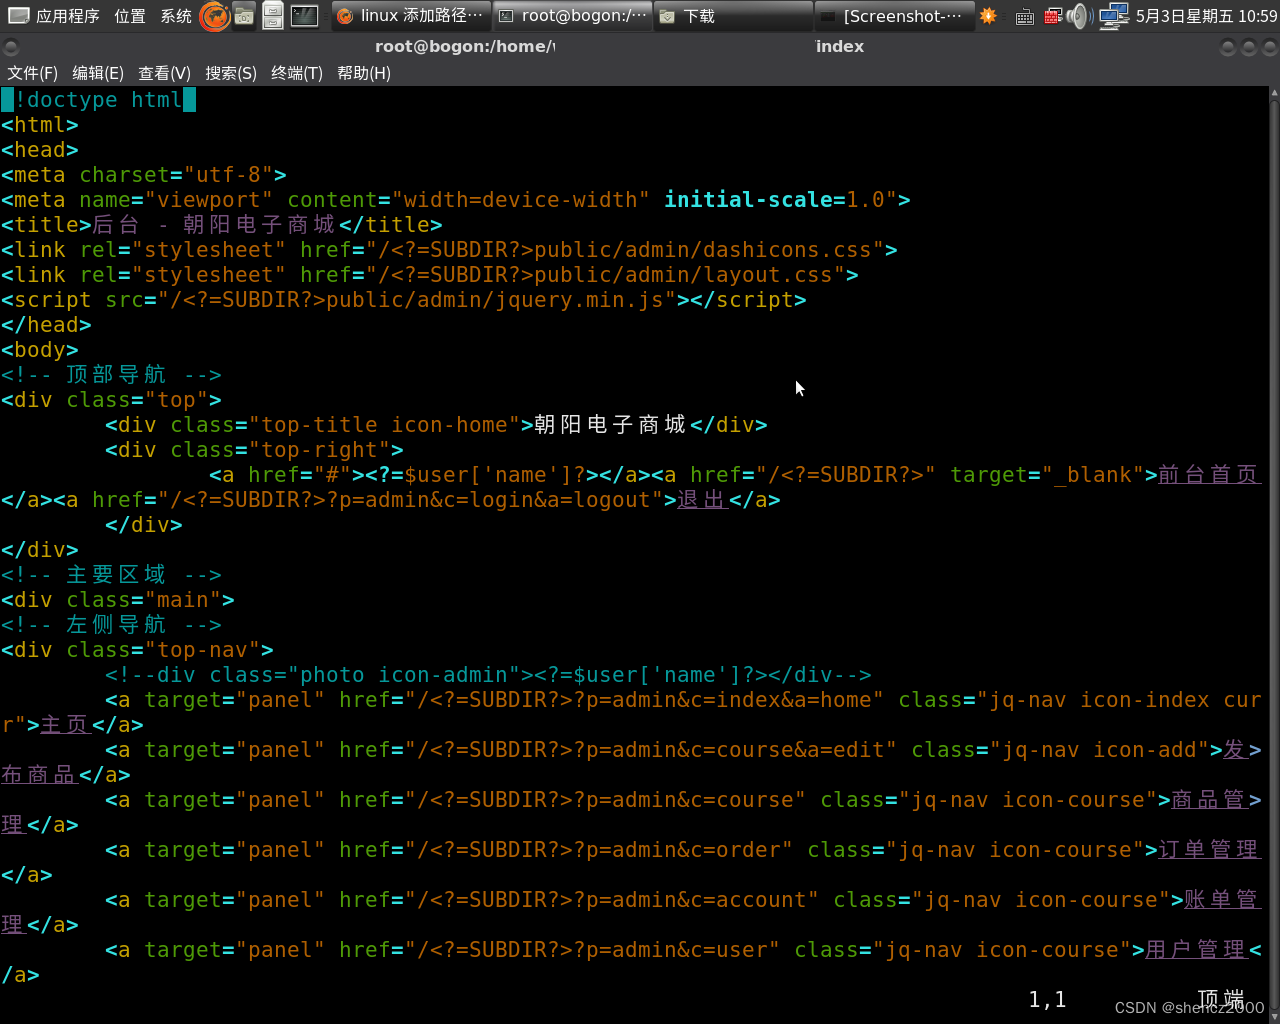The image size is (1280, 1024).
Task: Click the 'photo icon-admin' commented div
Action: pyautogui.click(x=488, y=675)
